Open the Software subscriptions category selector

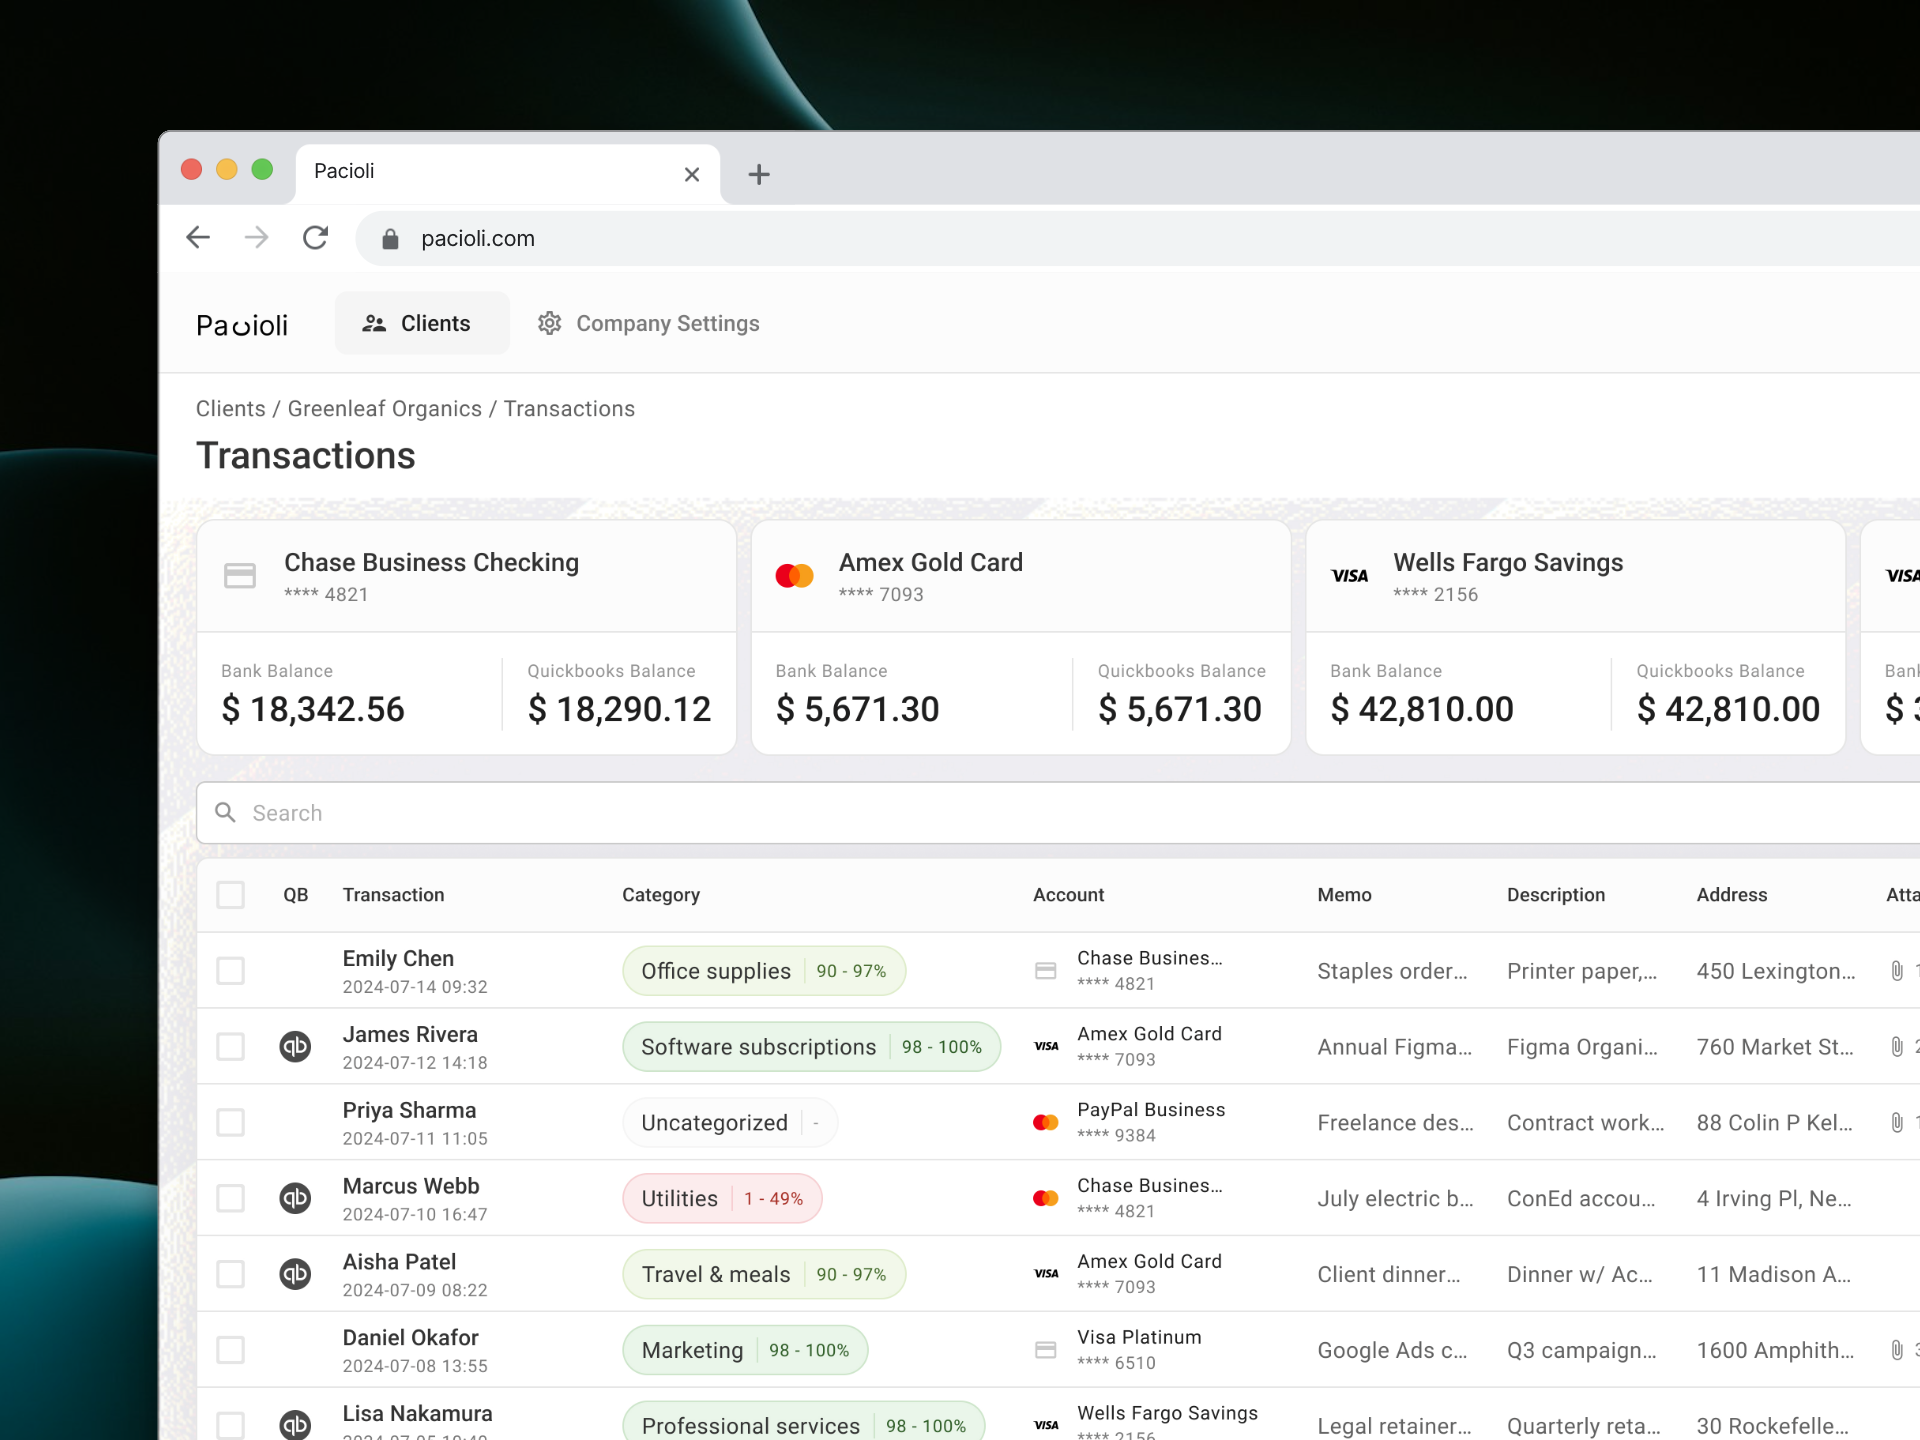coord(811,1047)
